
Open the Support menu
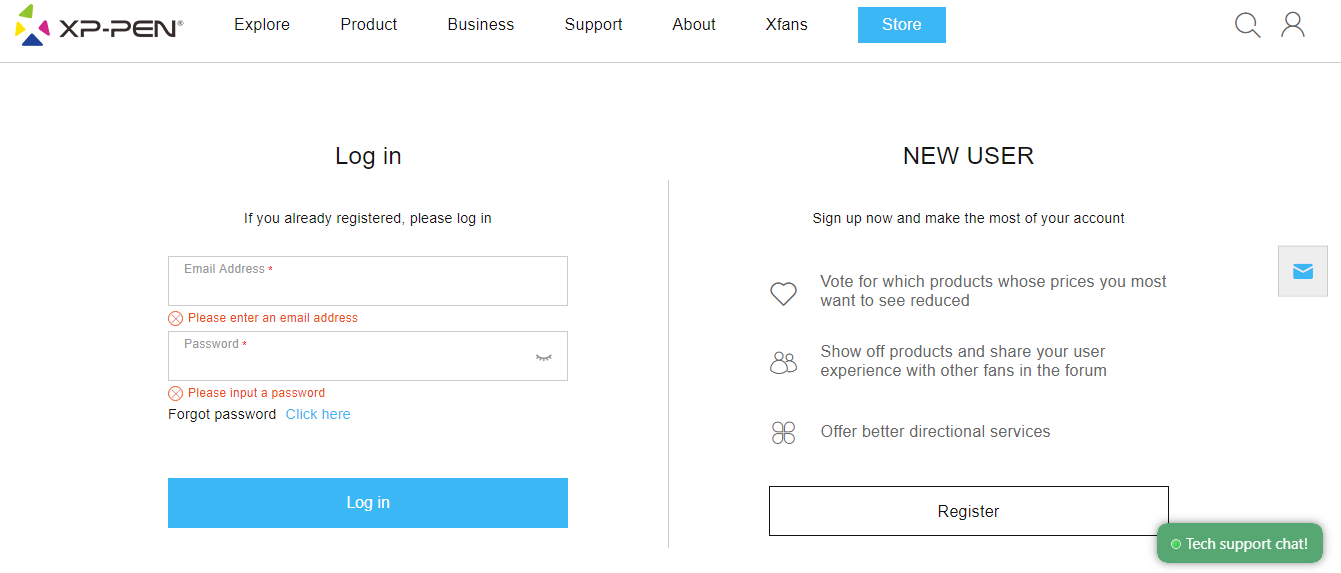[593, 25]
